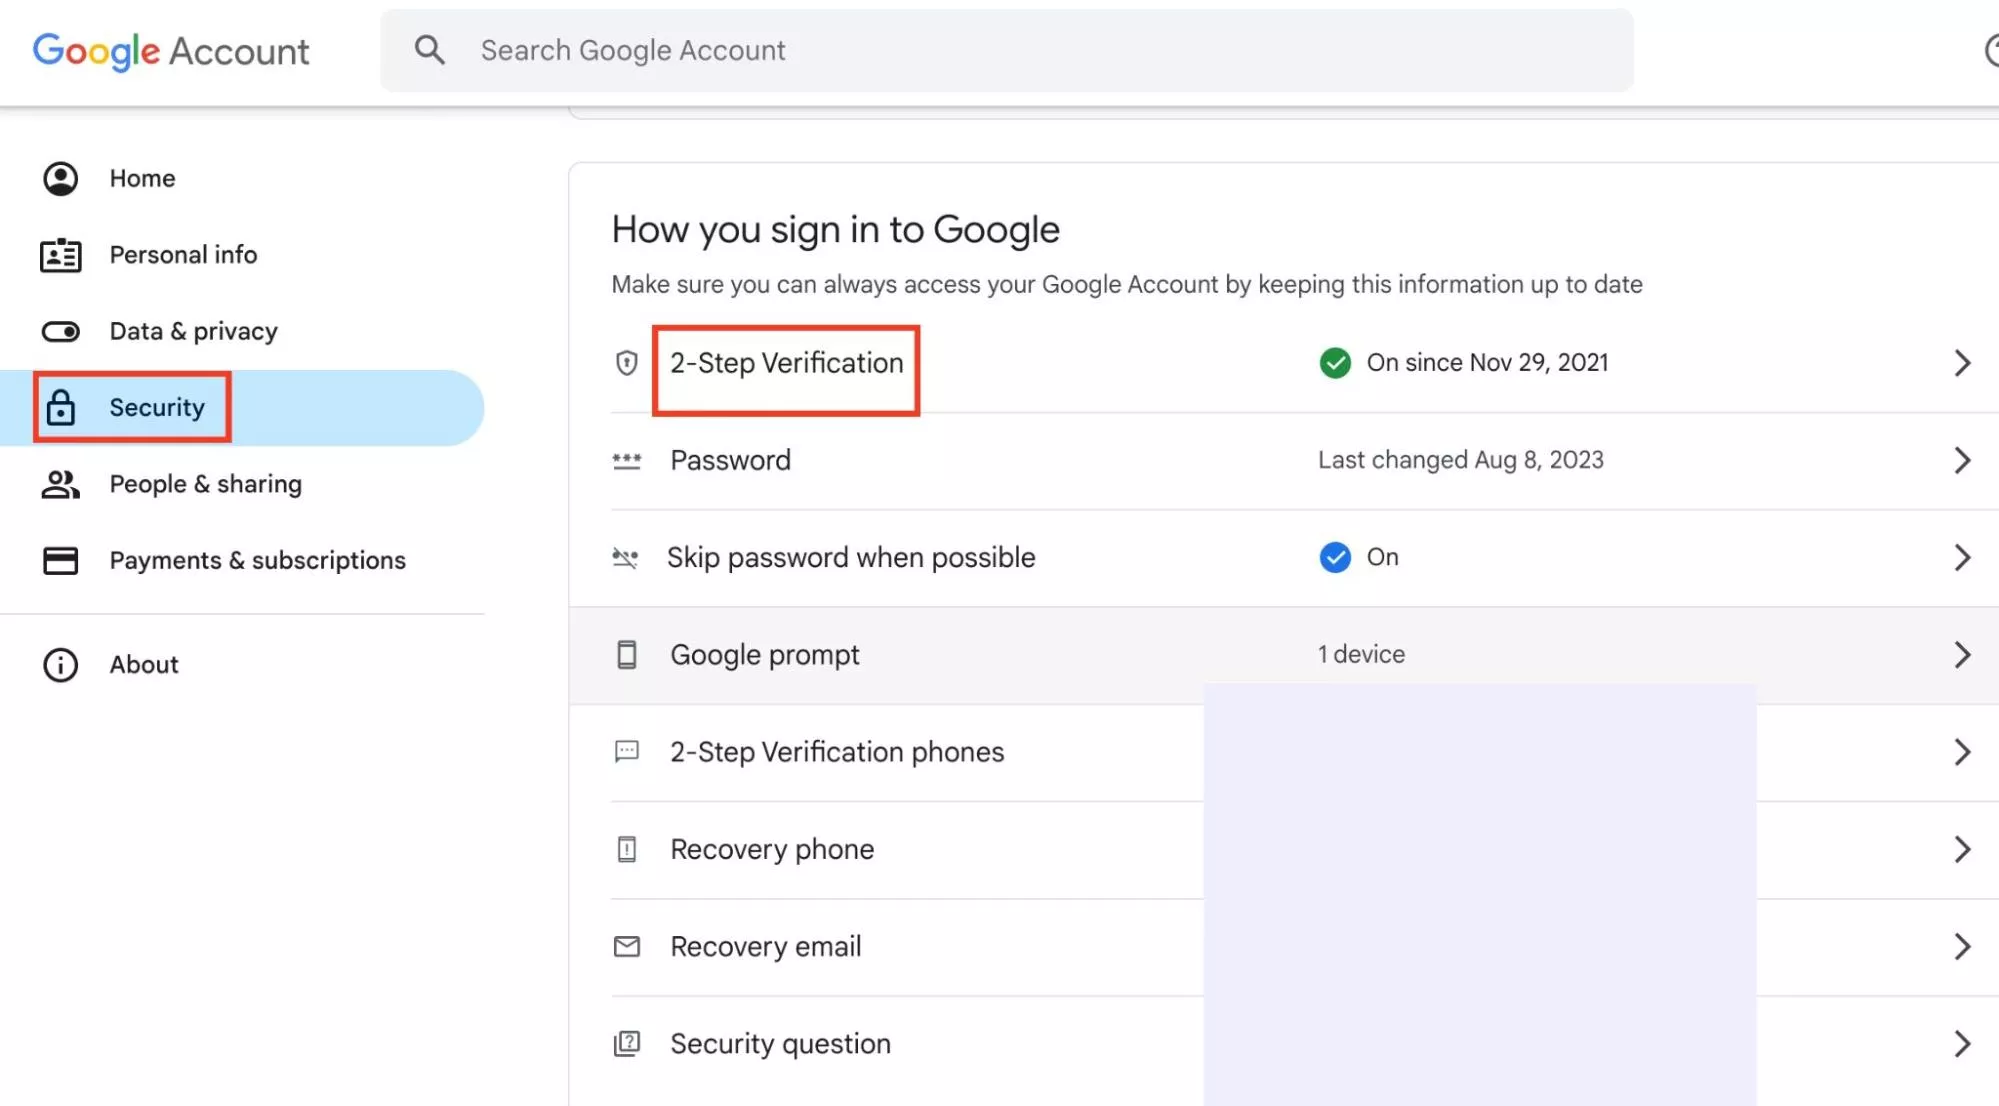Expand the Google prompt row chevron

click(1961, 655)
